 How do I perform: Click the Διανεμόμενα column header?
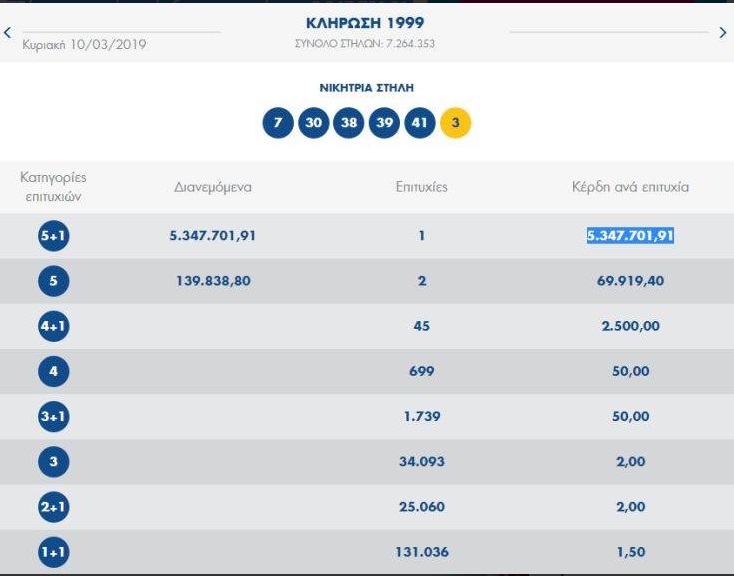pos(213,187)
